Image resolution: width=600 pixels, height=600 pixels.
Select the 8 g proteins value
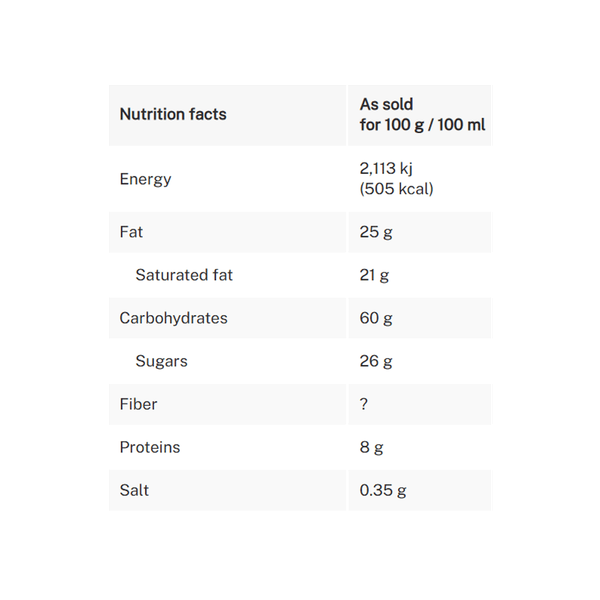pyautogui.click(x=371, y=447)
